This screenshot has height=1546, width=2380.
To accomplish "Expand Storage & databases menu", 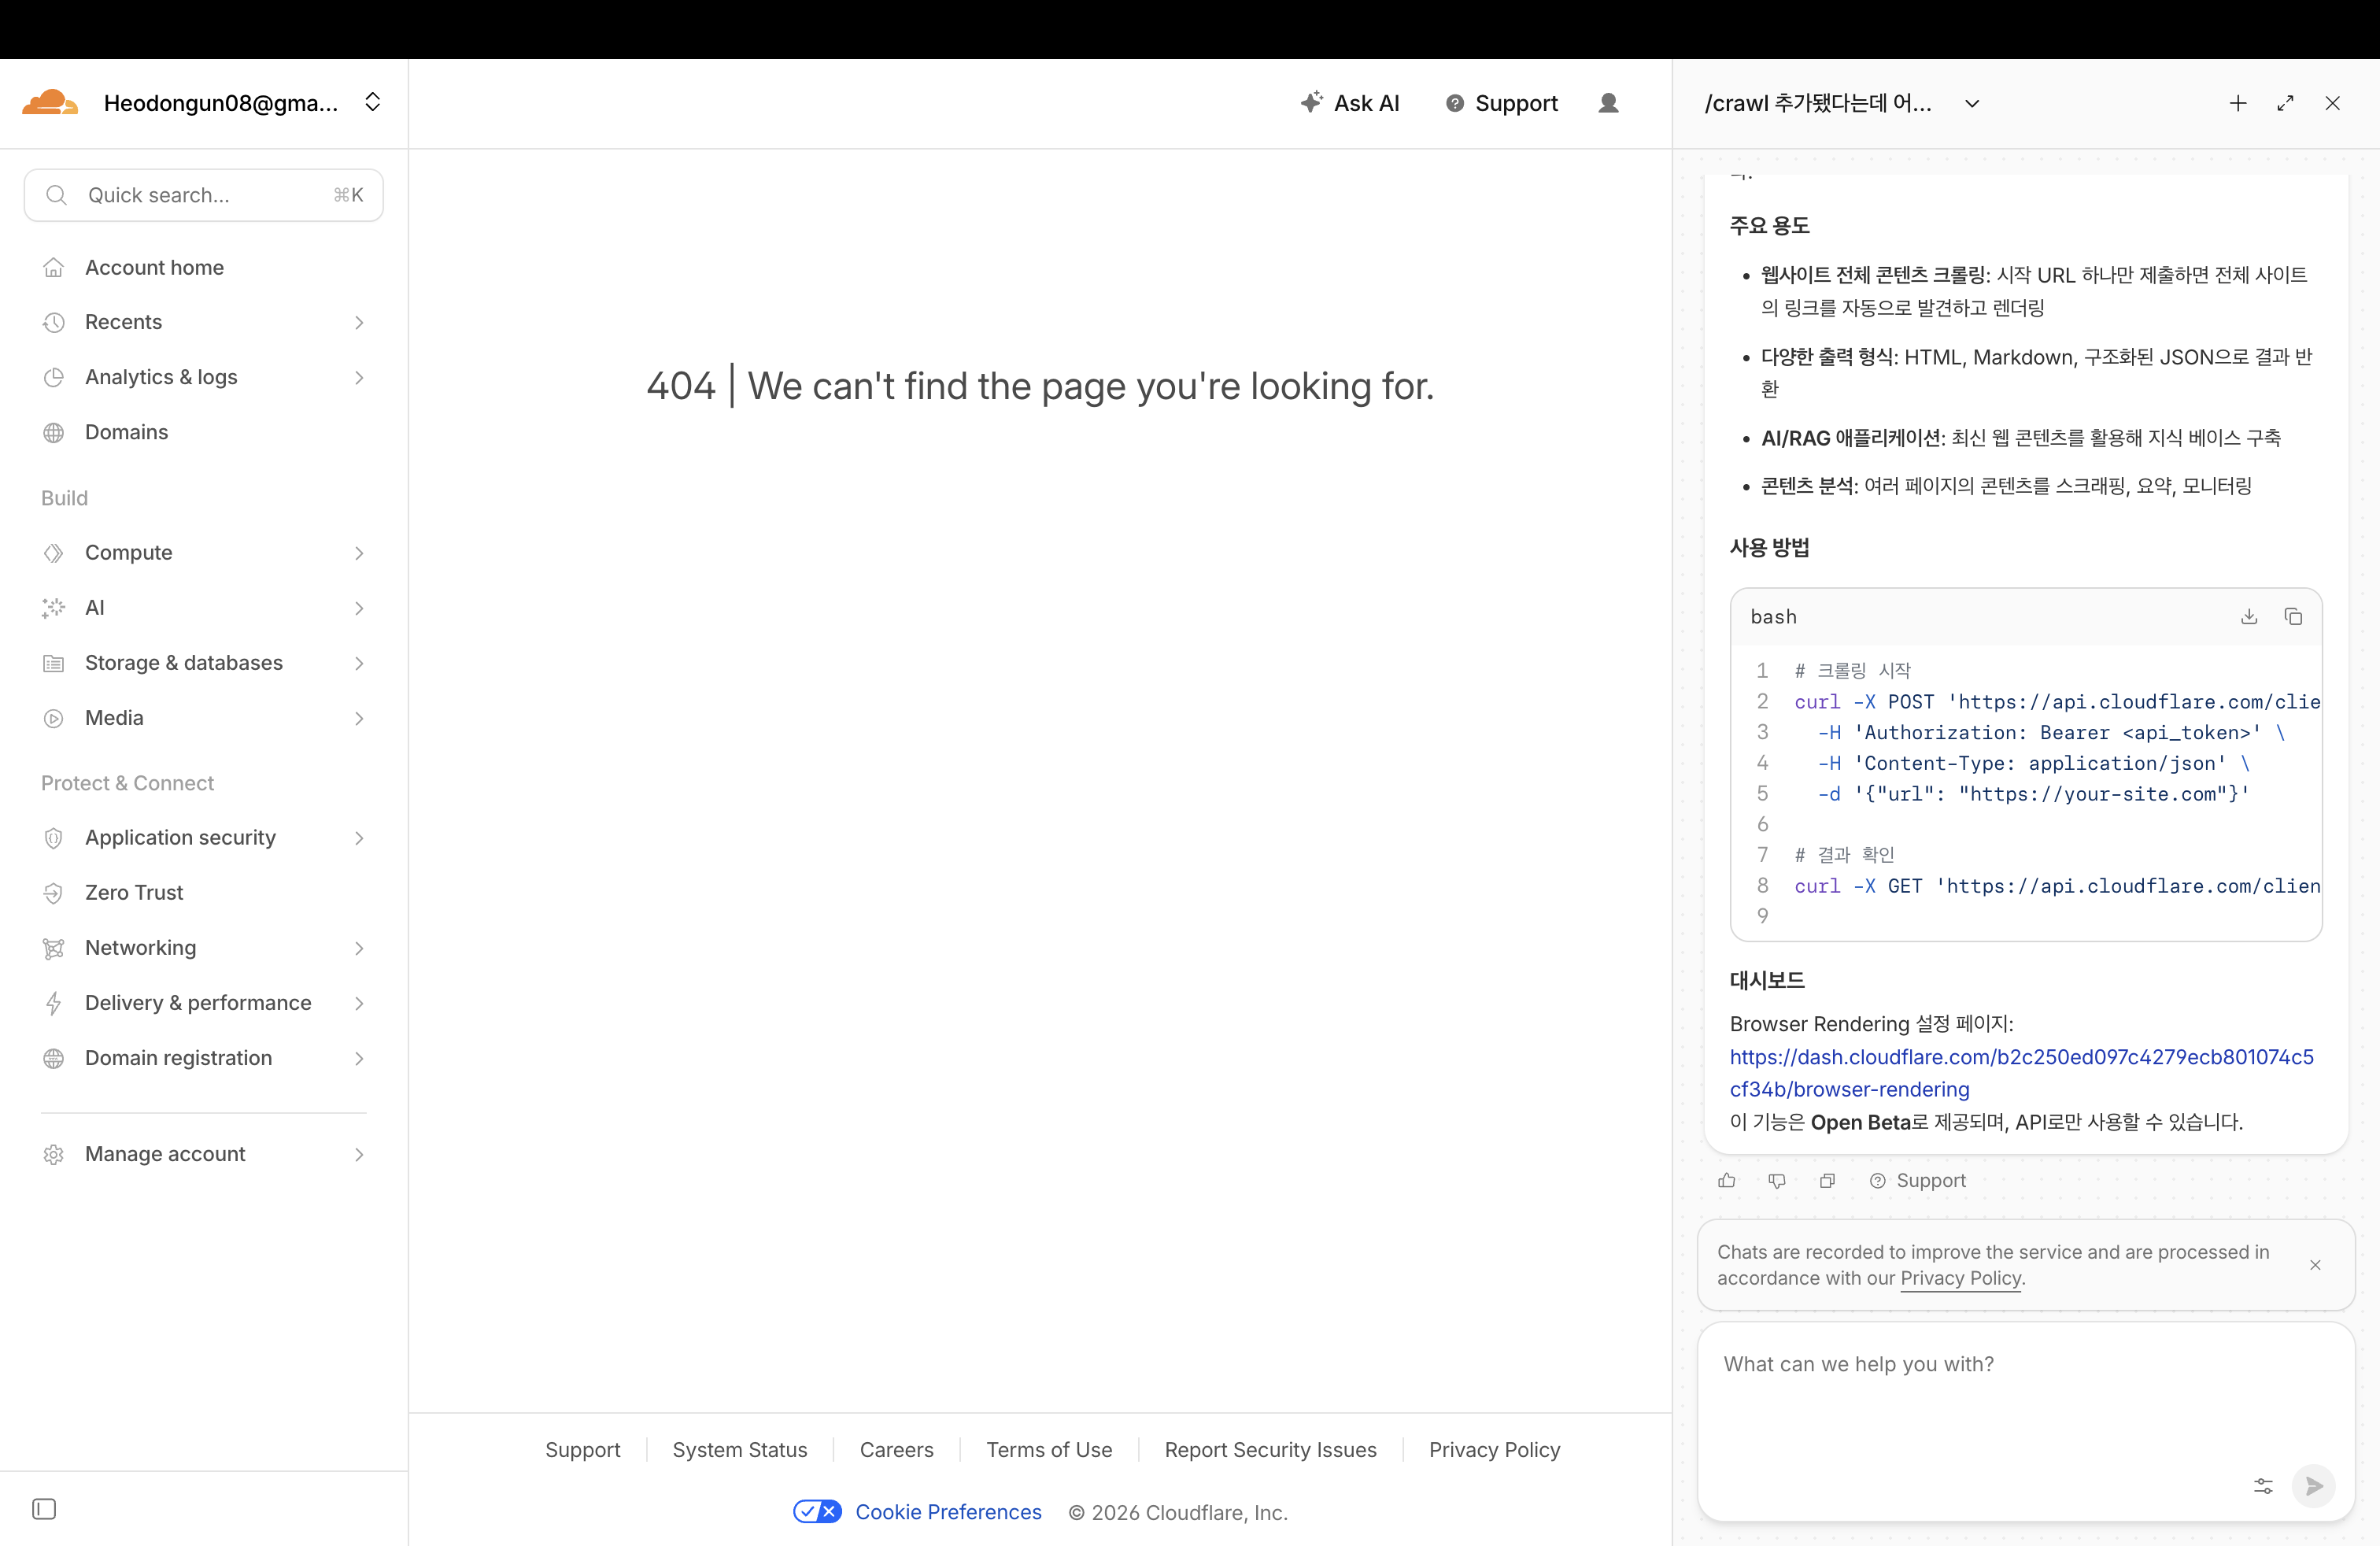I will (204, 663).
